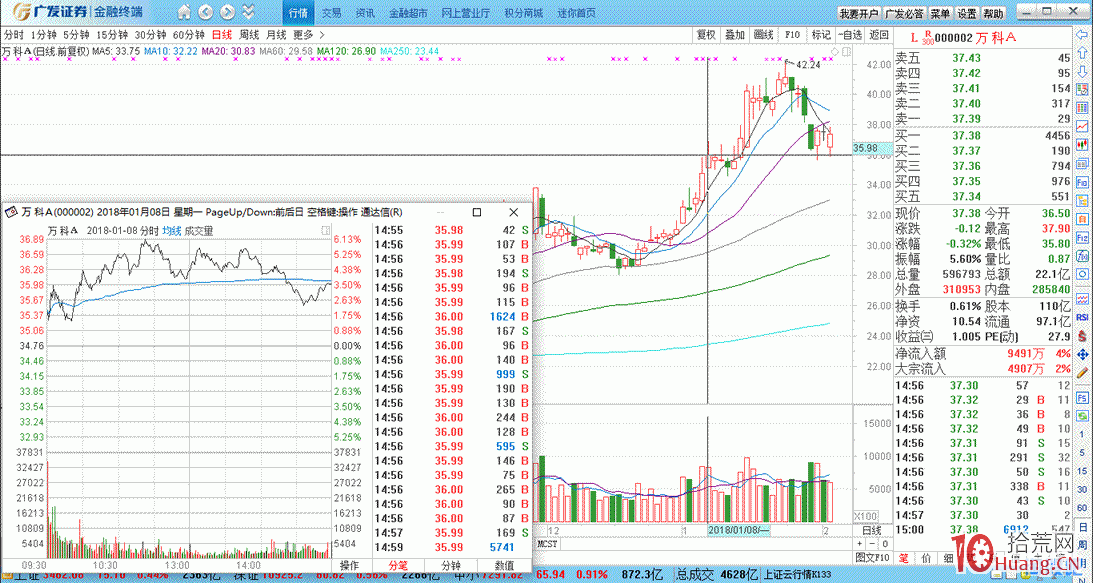Screen dimensions: 1093x583
Task: Open the 复权 adjustment option
Action: pos(706,35)
